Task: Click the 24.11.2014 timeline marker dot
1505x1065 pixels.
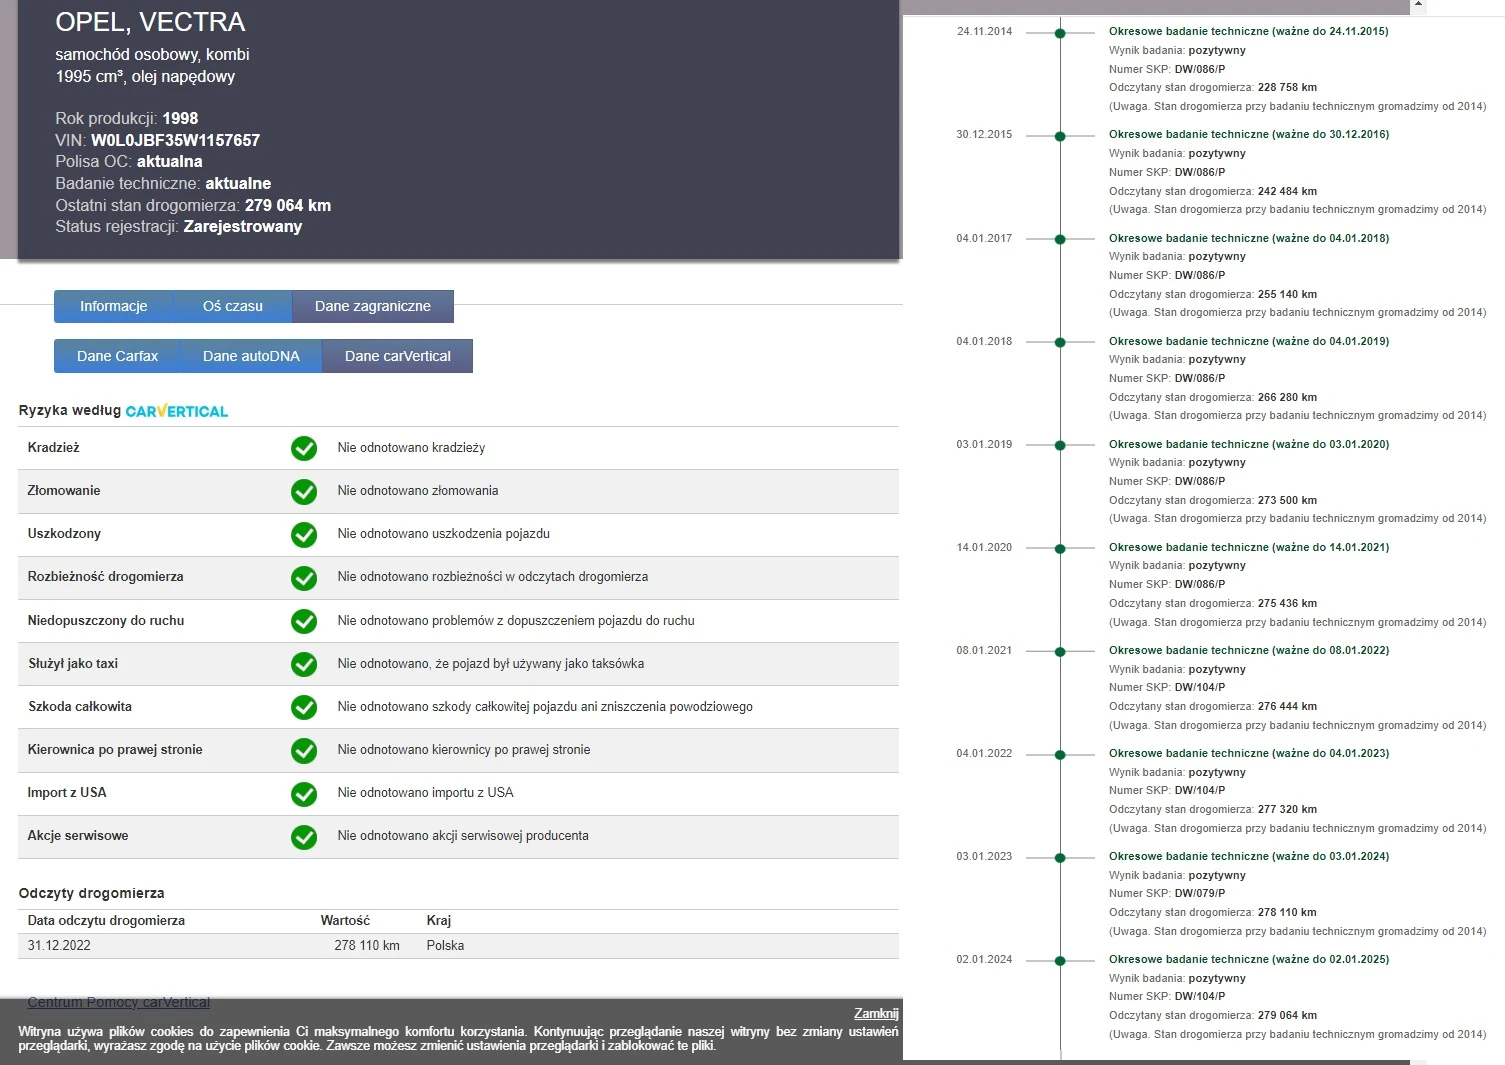Action: (x=1060, y=33)
